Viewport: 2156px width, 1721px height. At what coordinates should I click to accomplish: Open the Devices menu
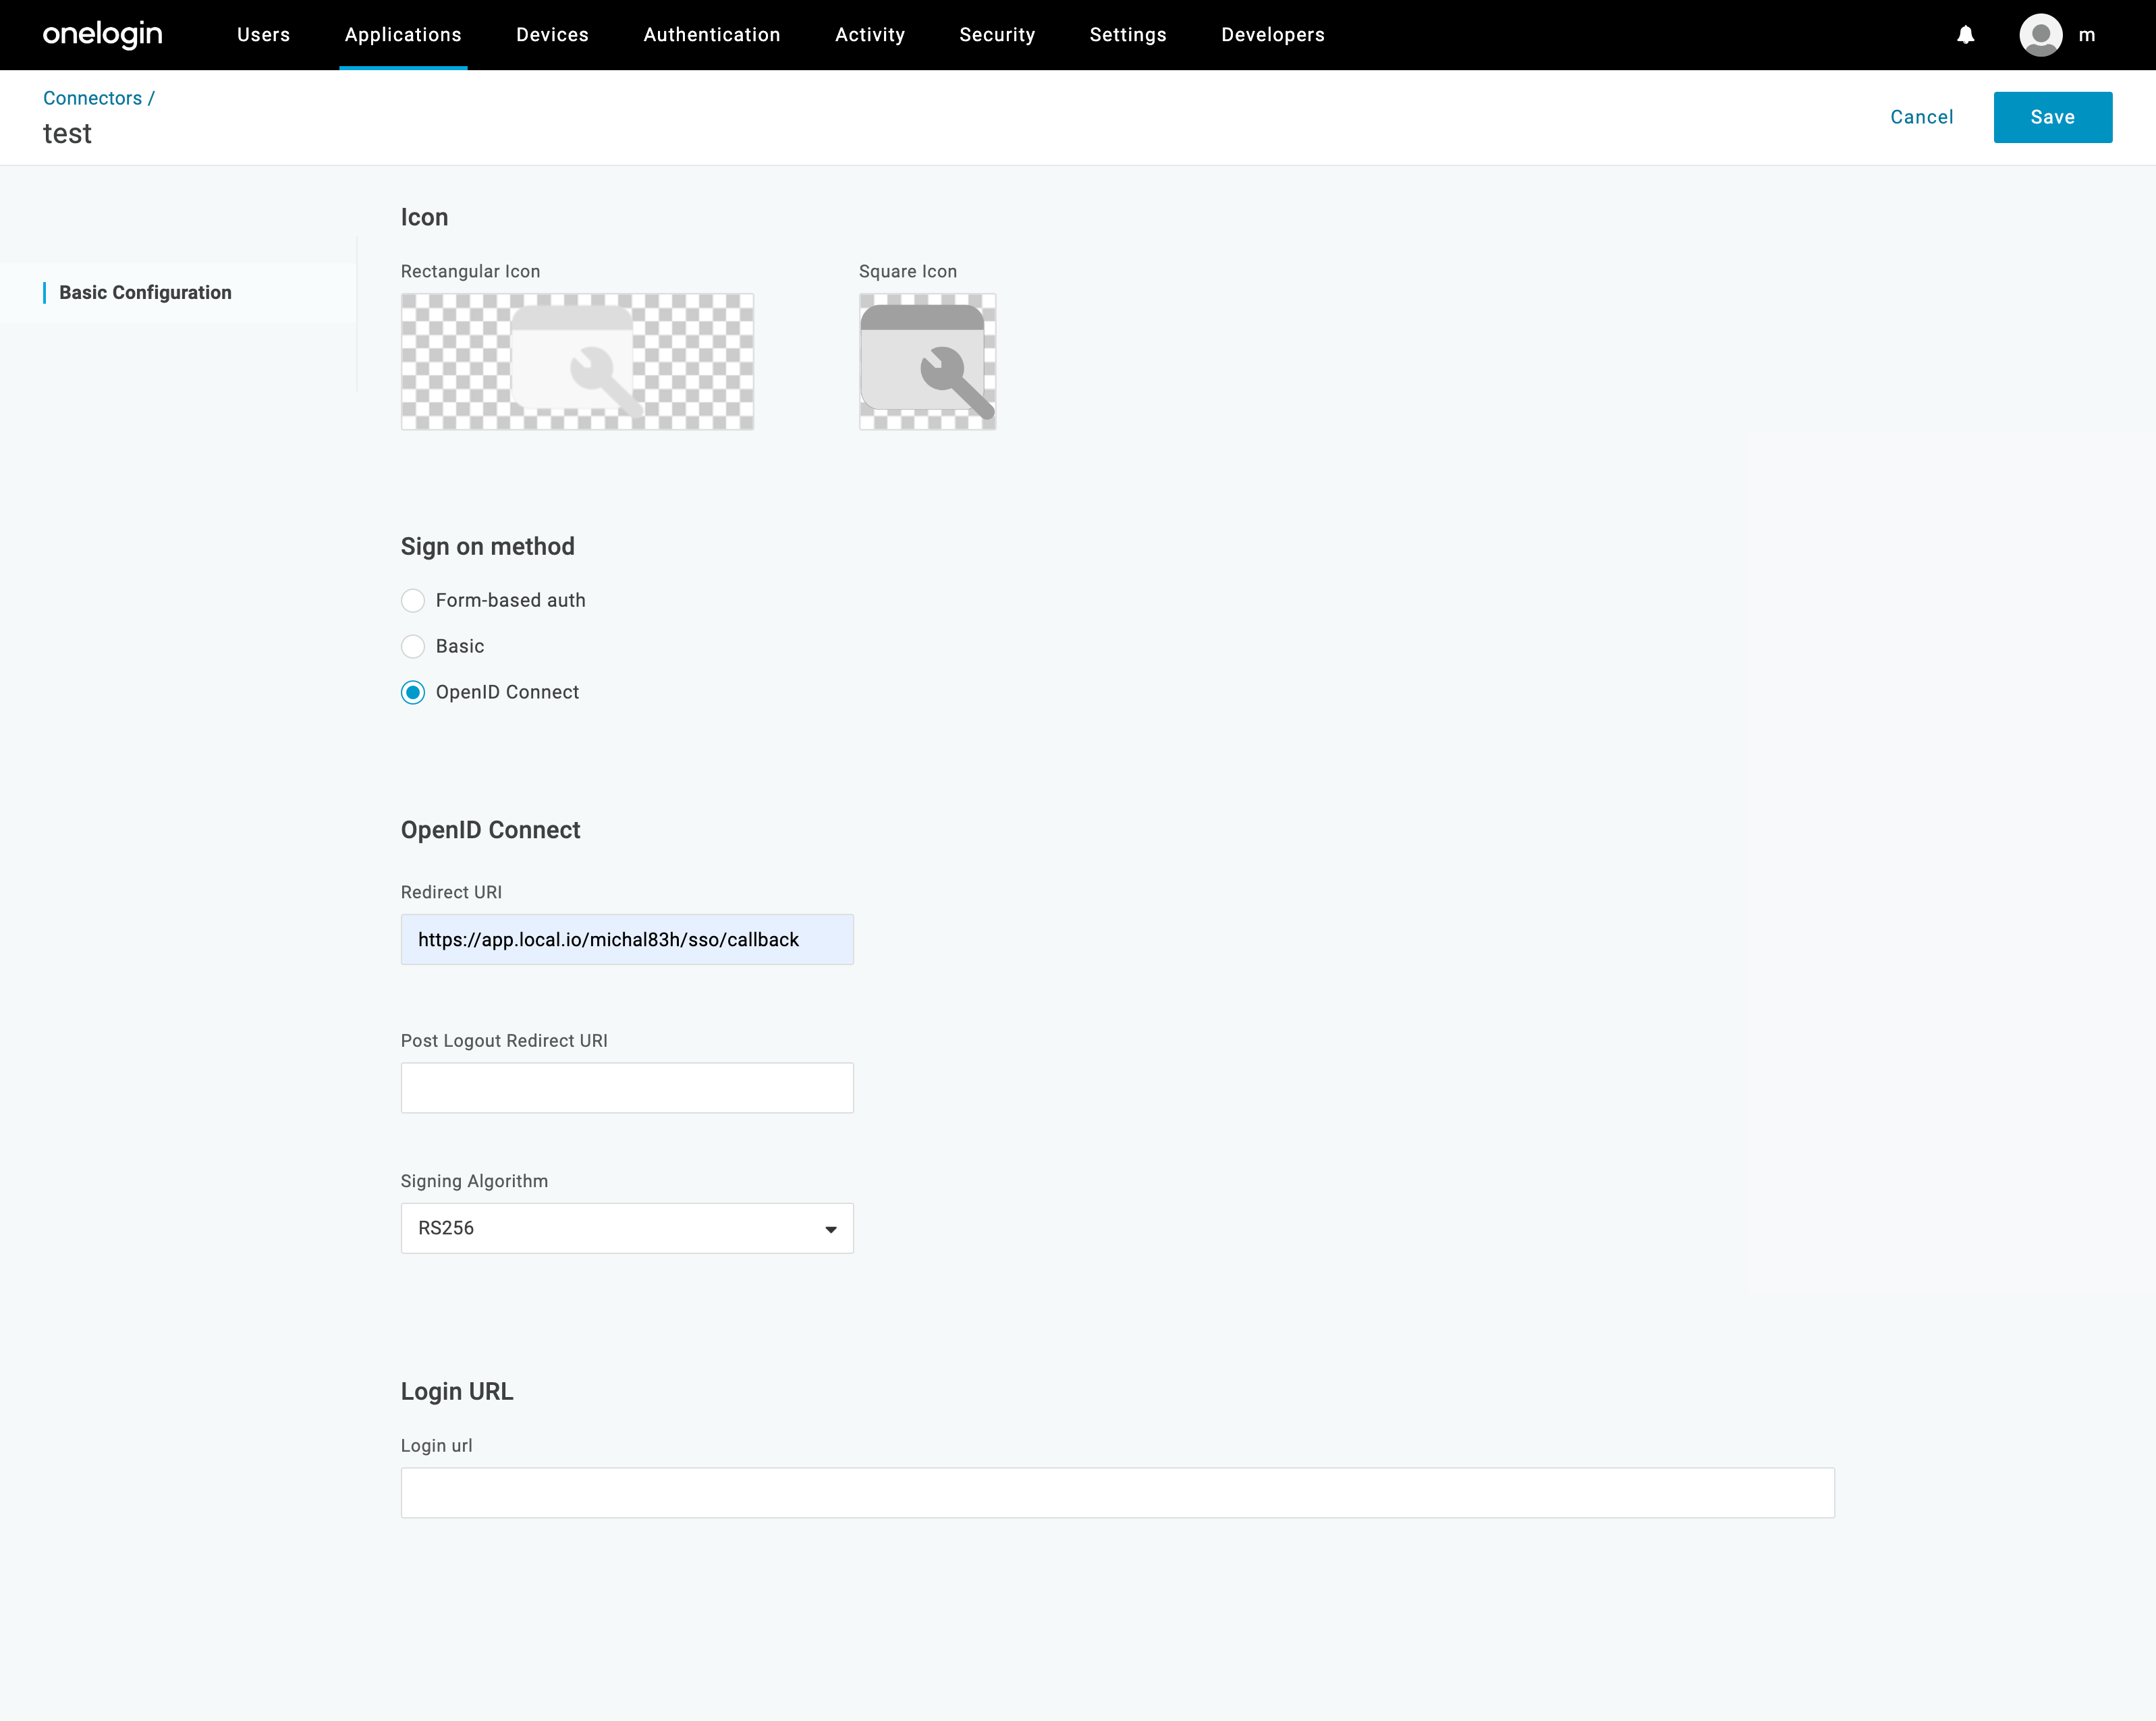pos(552,35)
